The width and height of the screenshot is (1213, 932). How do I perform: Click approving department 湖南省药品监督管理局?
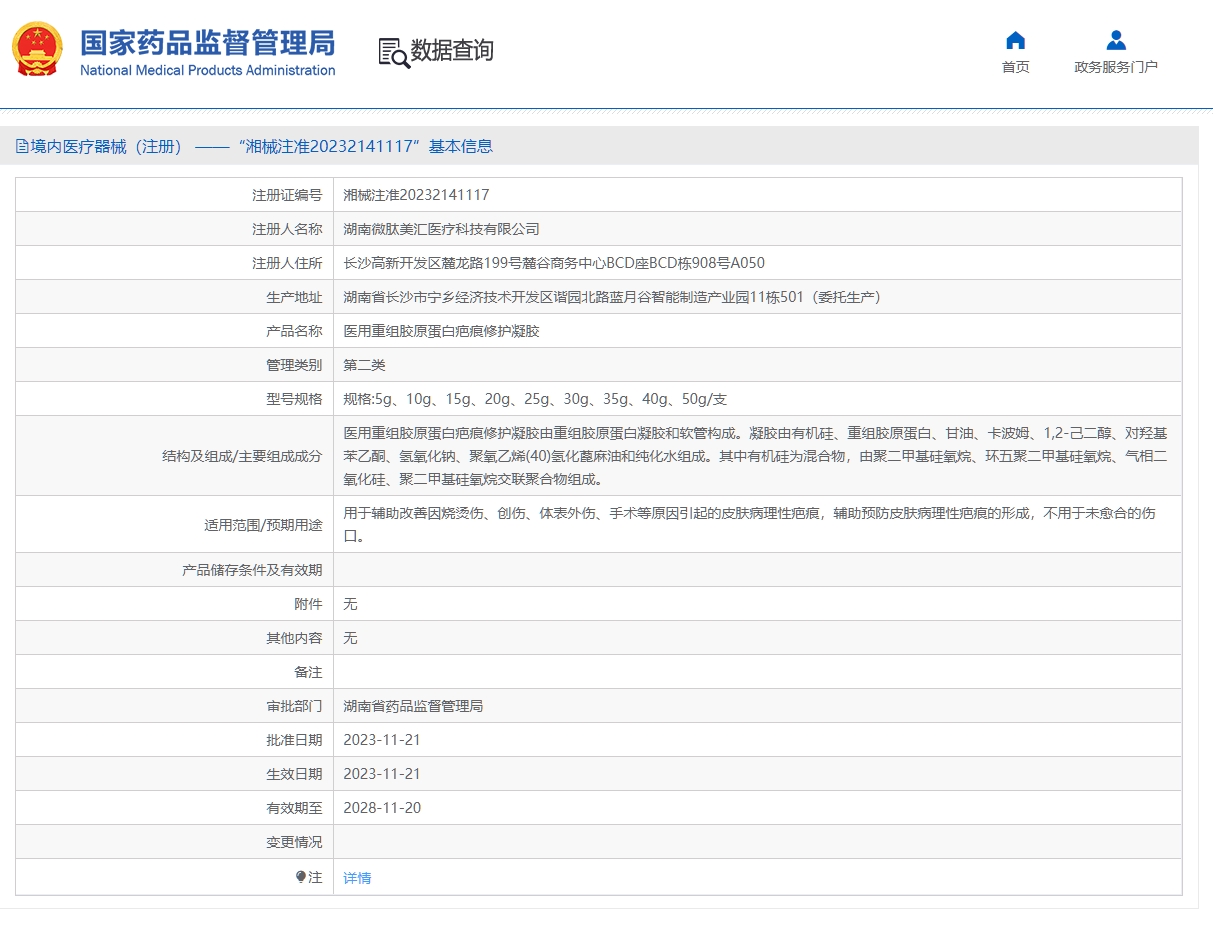[x=413, y=706]
